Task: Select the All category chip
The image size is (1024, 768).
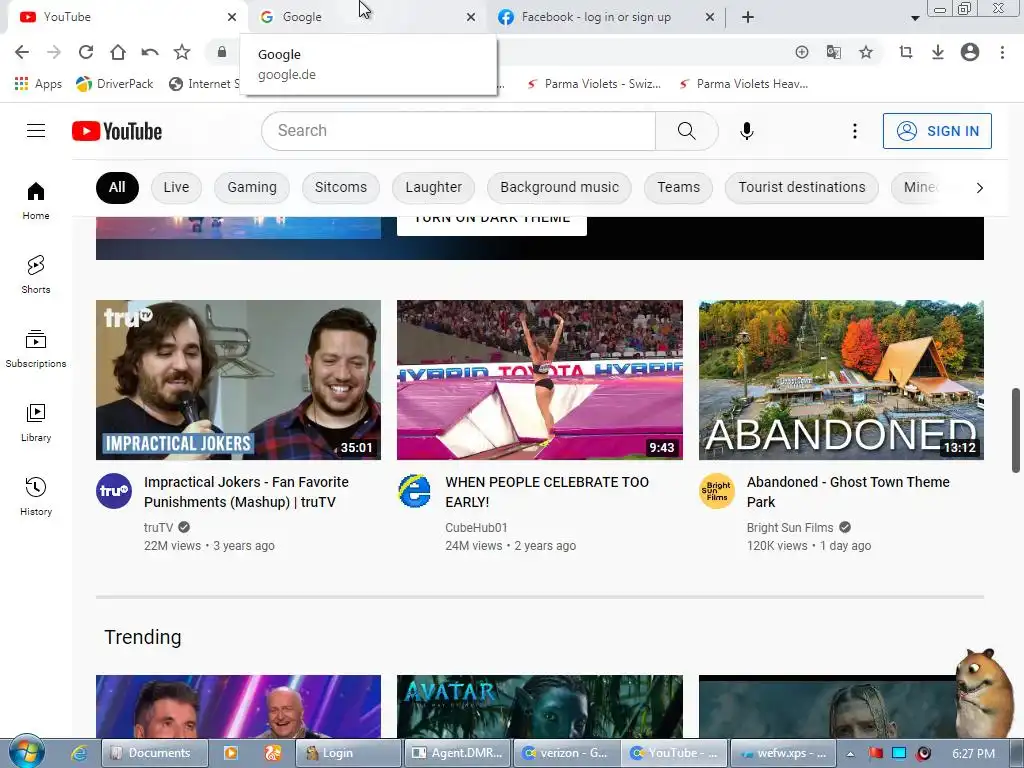Action: click(x=117, y=187)
